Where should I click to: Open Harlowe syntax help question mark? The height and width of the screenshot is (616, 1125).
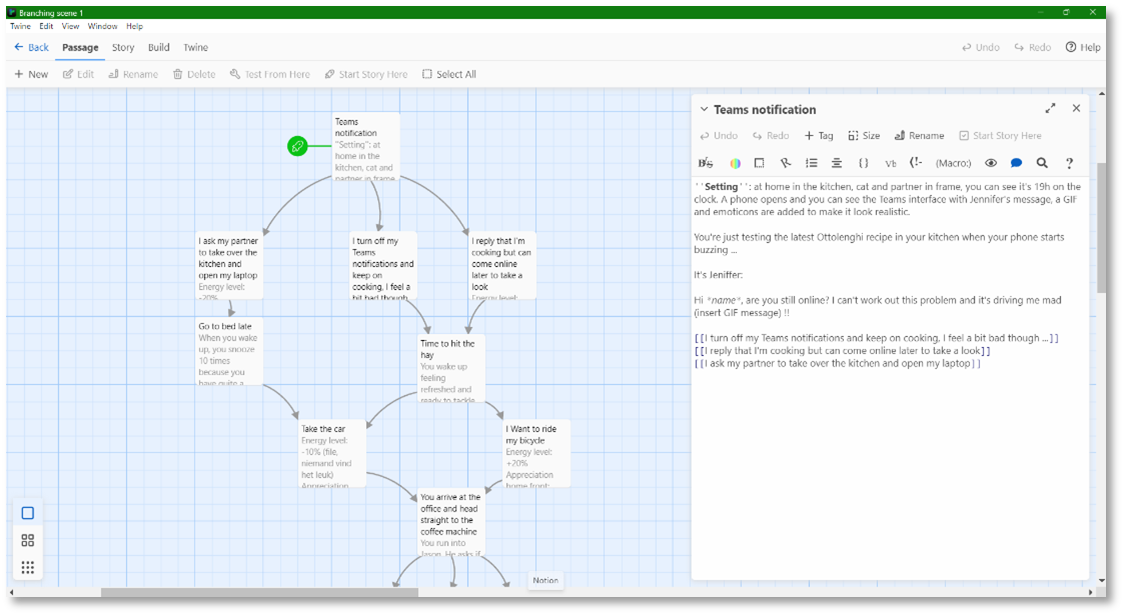pyautogui.click(x=1069, y=163)
